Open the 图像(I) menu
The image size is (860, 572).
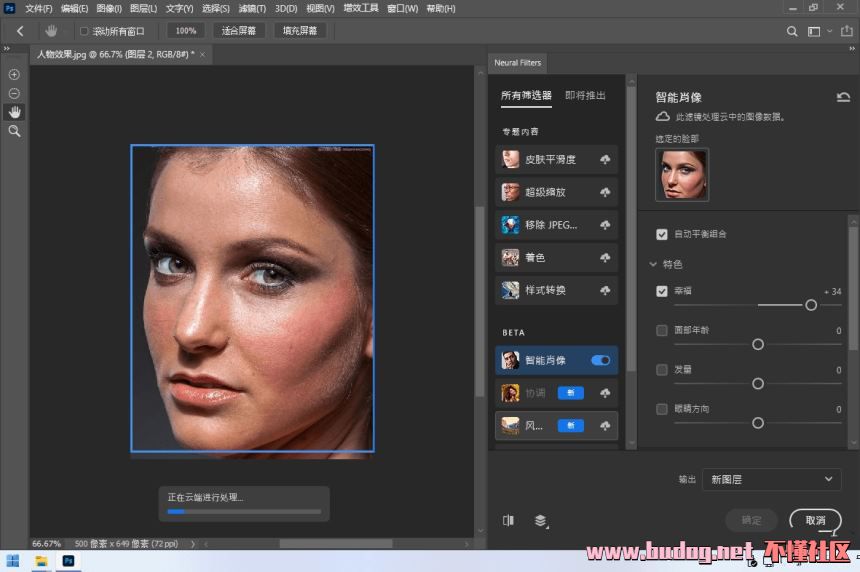click(x=109, y=9)
